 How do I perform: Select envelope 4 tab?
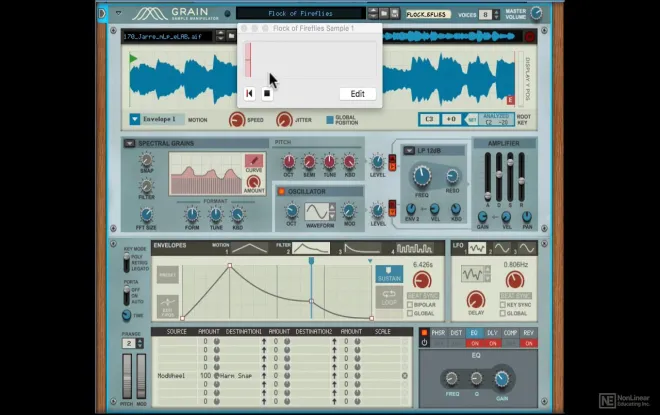415,248
